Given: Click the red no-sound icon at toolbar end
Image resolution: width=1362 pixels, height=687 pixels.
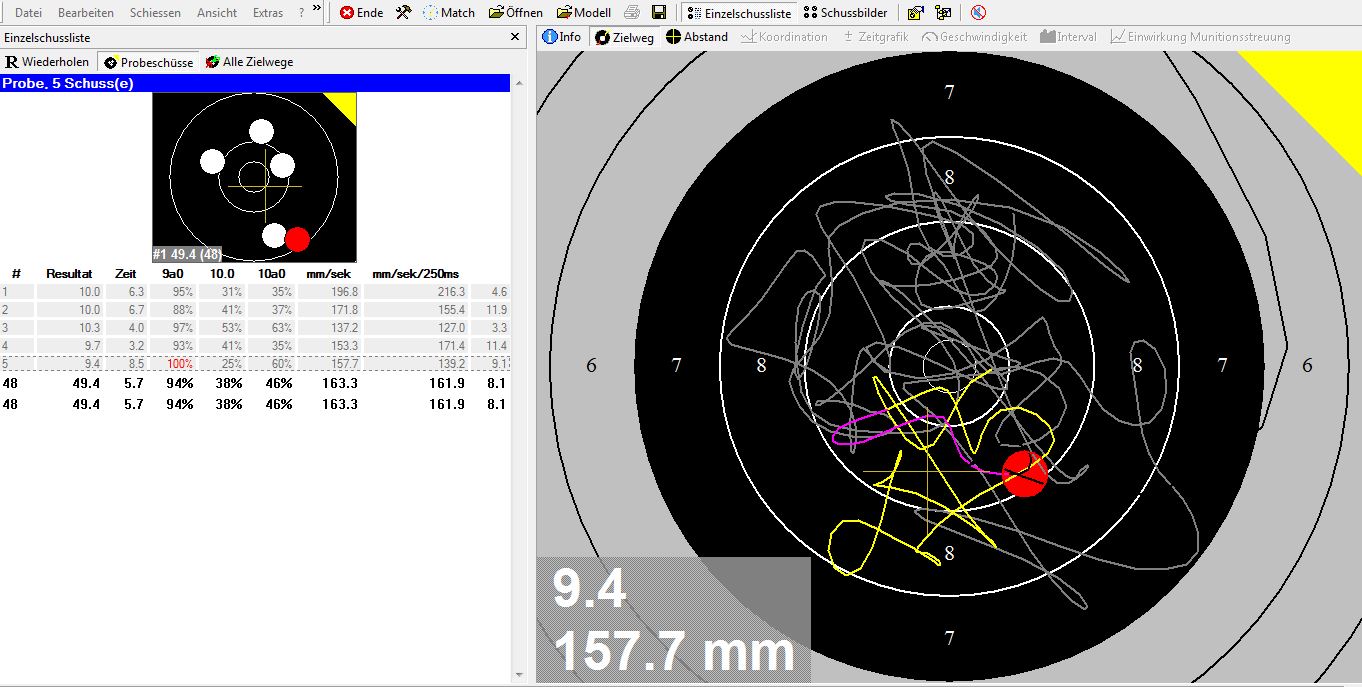Looking at the screenshot, I should coord(978,13).
